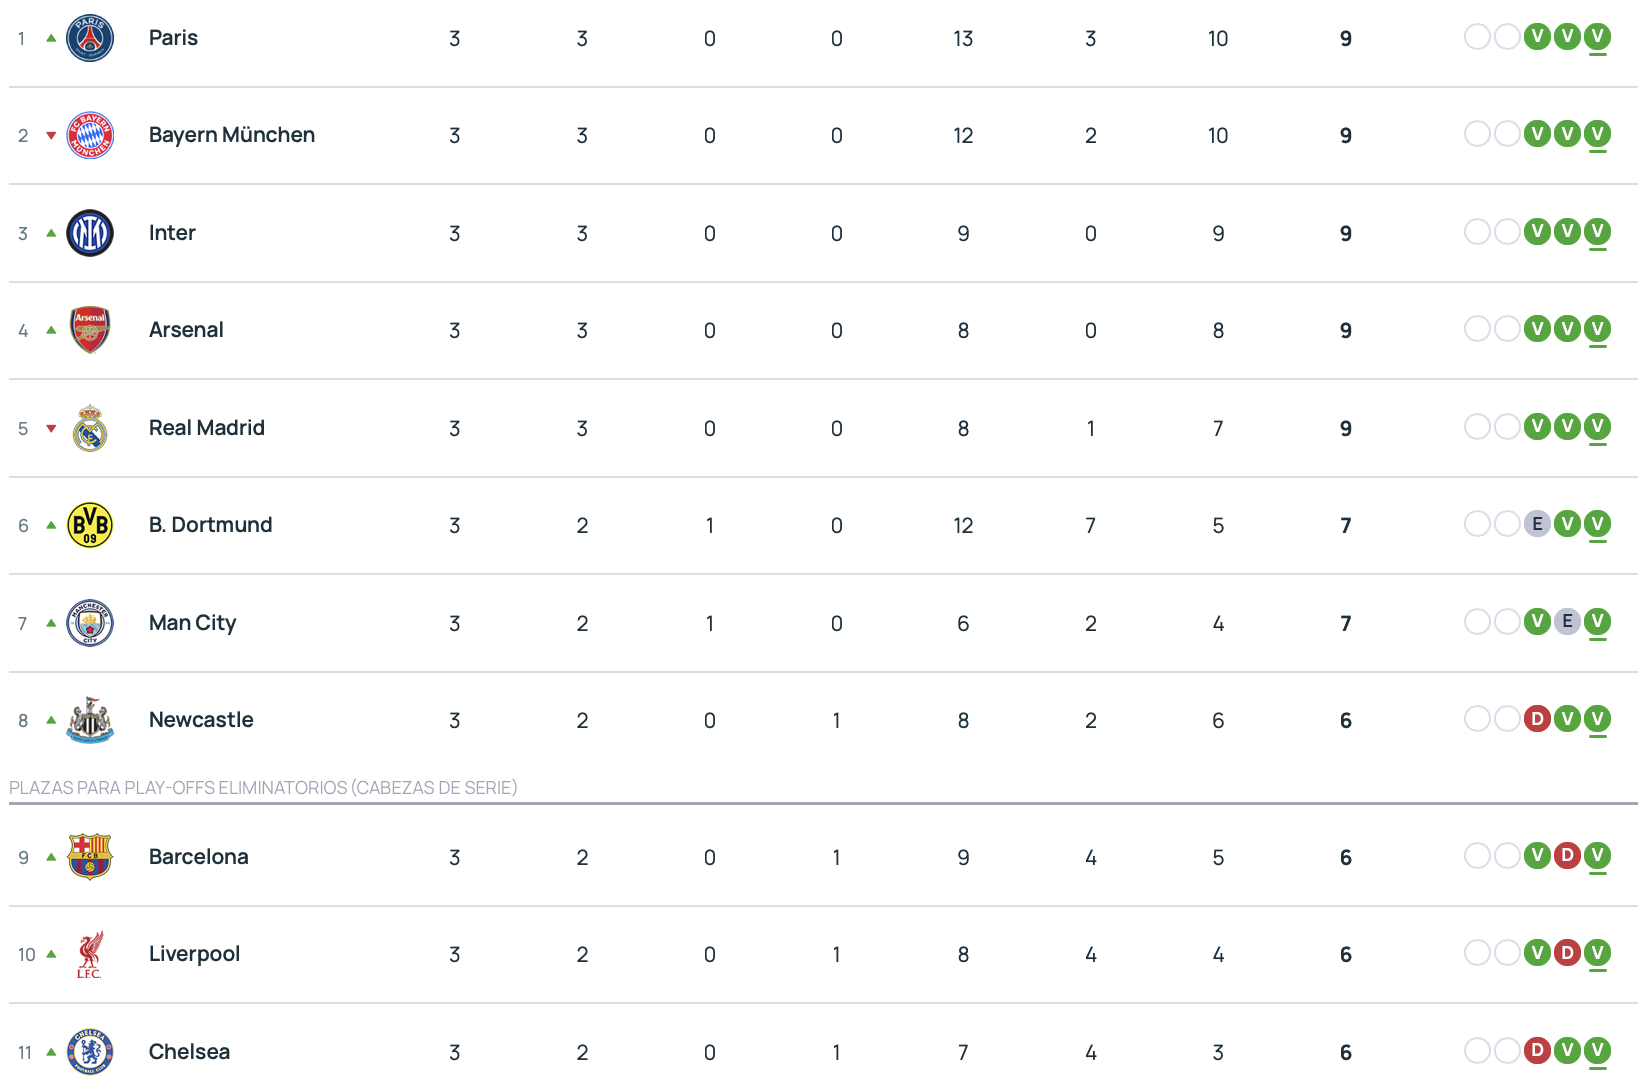Click B. Dortmund's grey E draw badge
Screen dimensions: 1638x1082
[x=1537, y=524]
